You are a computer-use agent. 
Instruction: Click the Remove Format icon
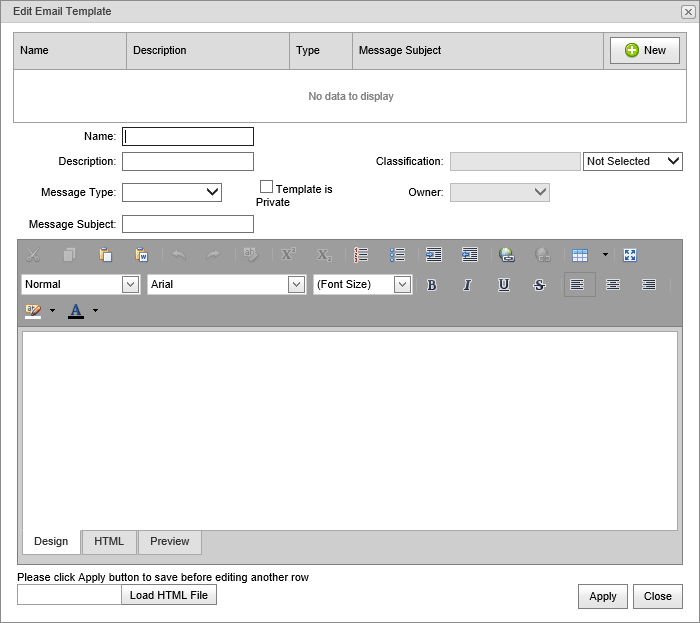tap(251, 255)
